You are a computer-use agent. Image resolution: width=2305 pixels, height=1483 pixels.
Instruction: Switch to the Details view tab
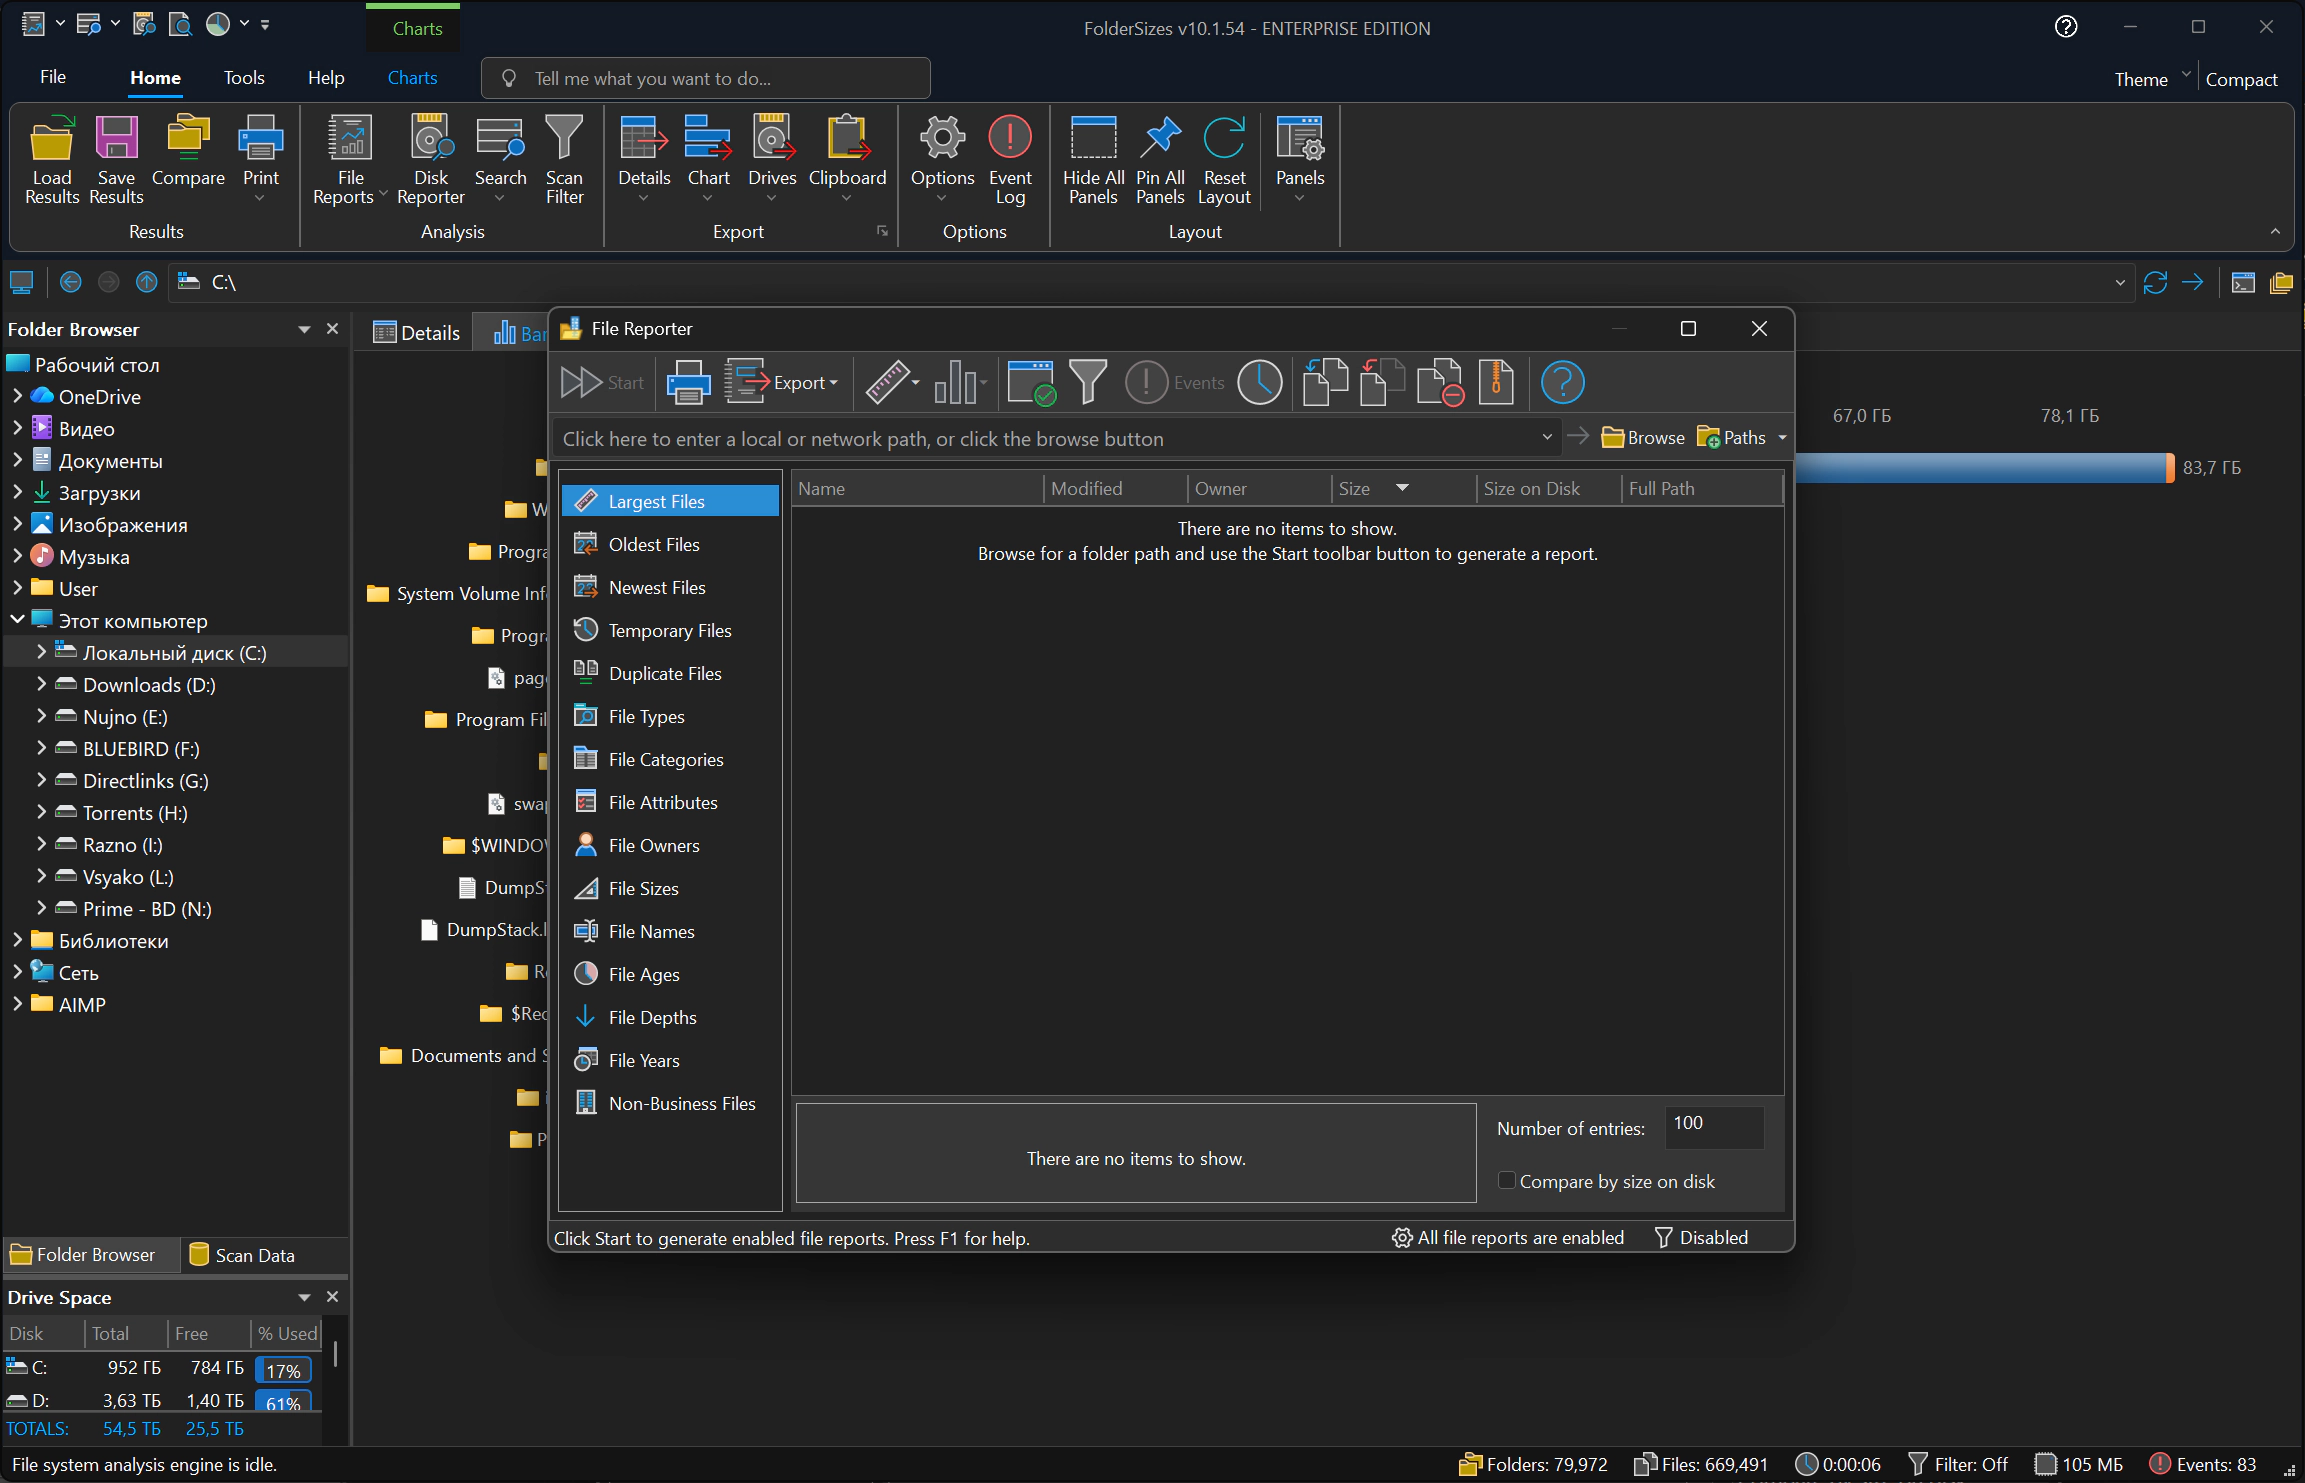pos(416,333)
